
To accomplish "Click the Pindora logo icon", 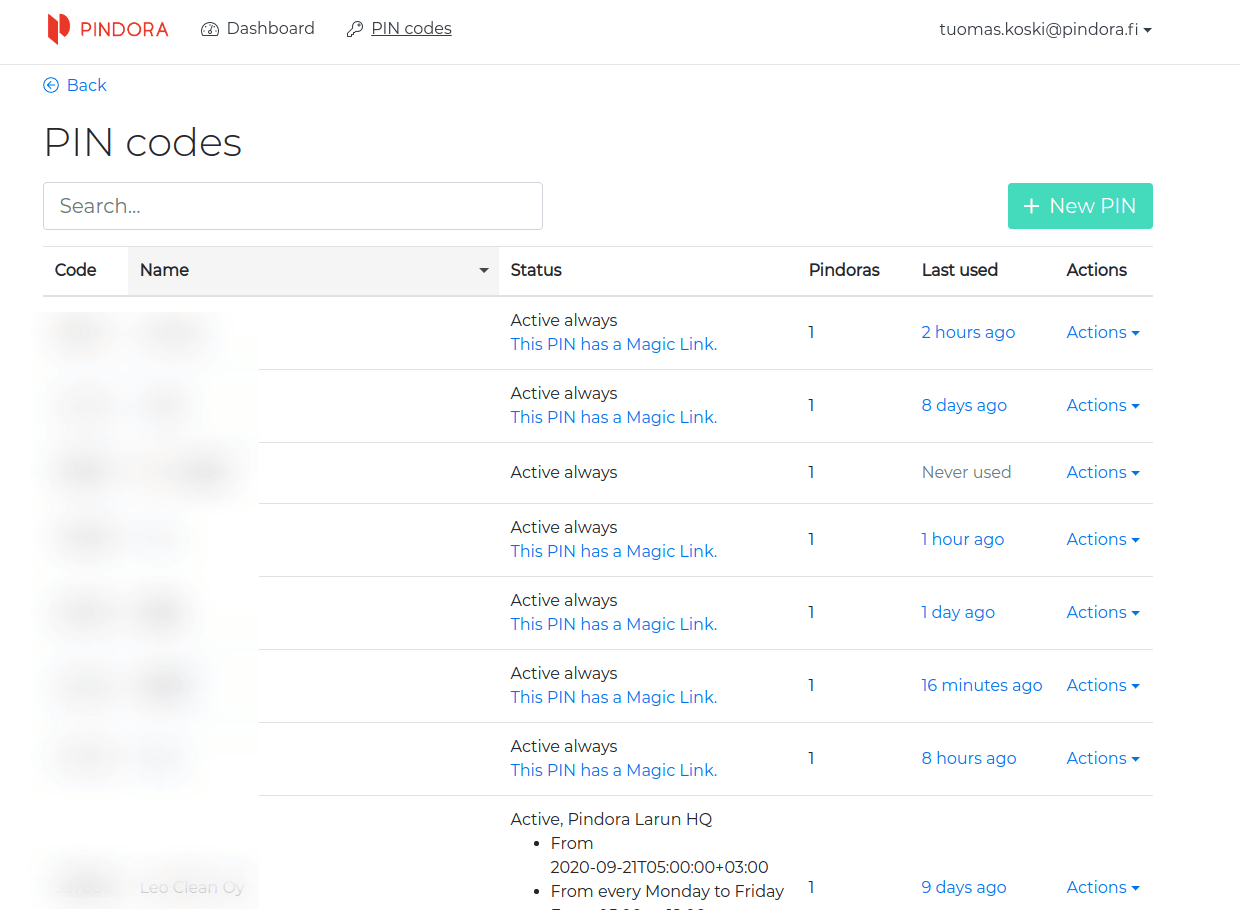I will pos(59,29).
